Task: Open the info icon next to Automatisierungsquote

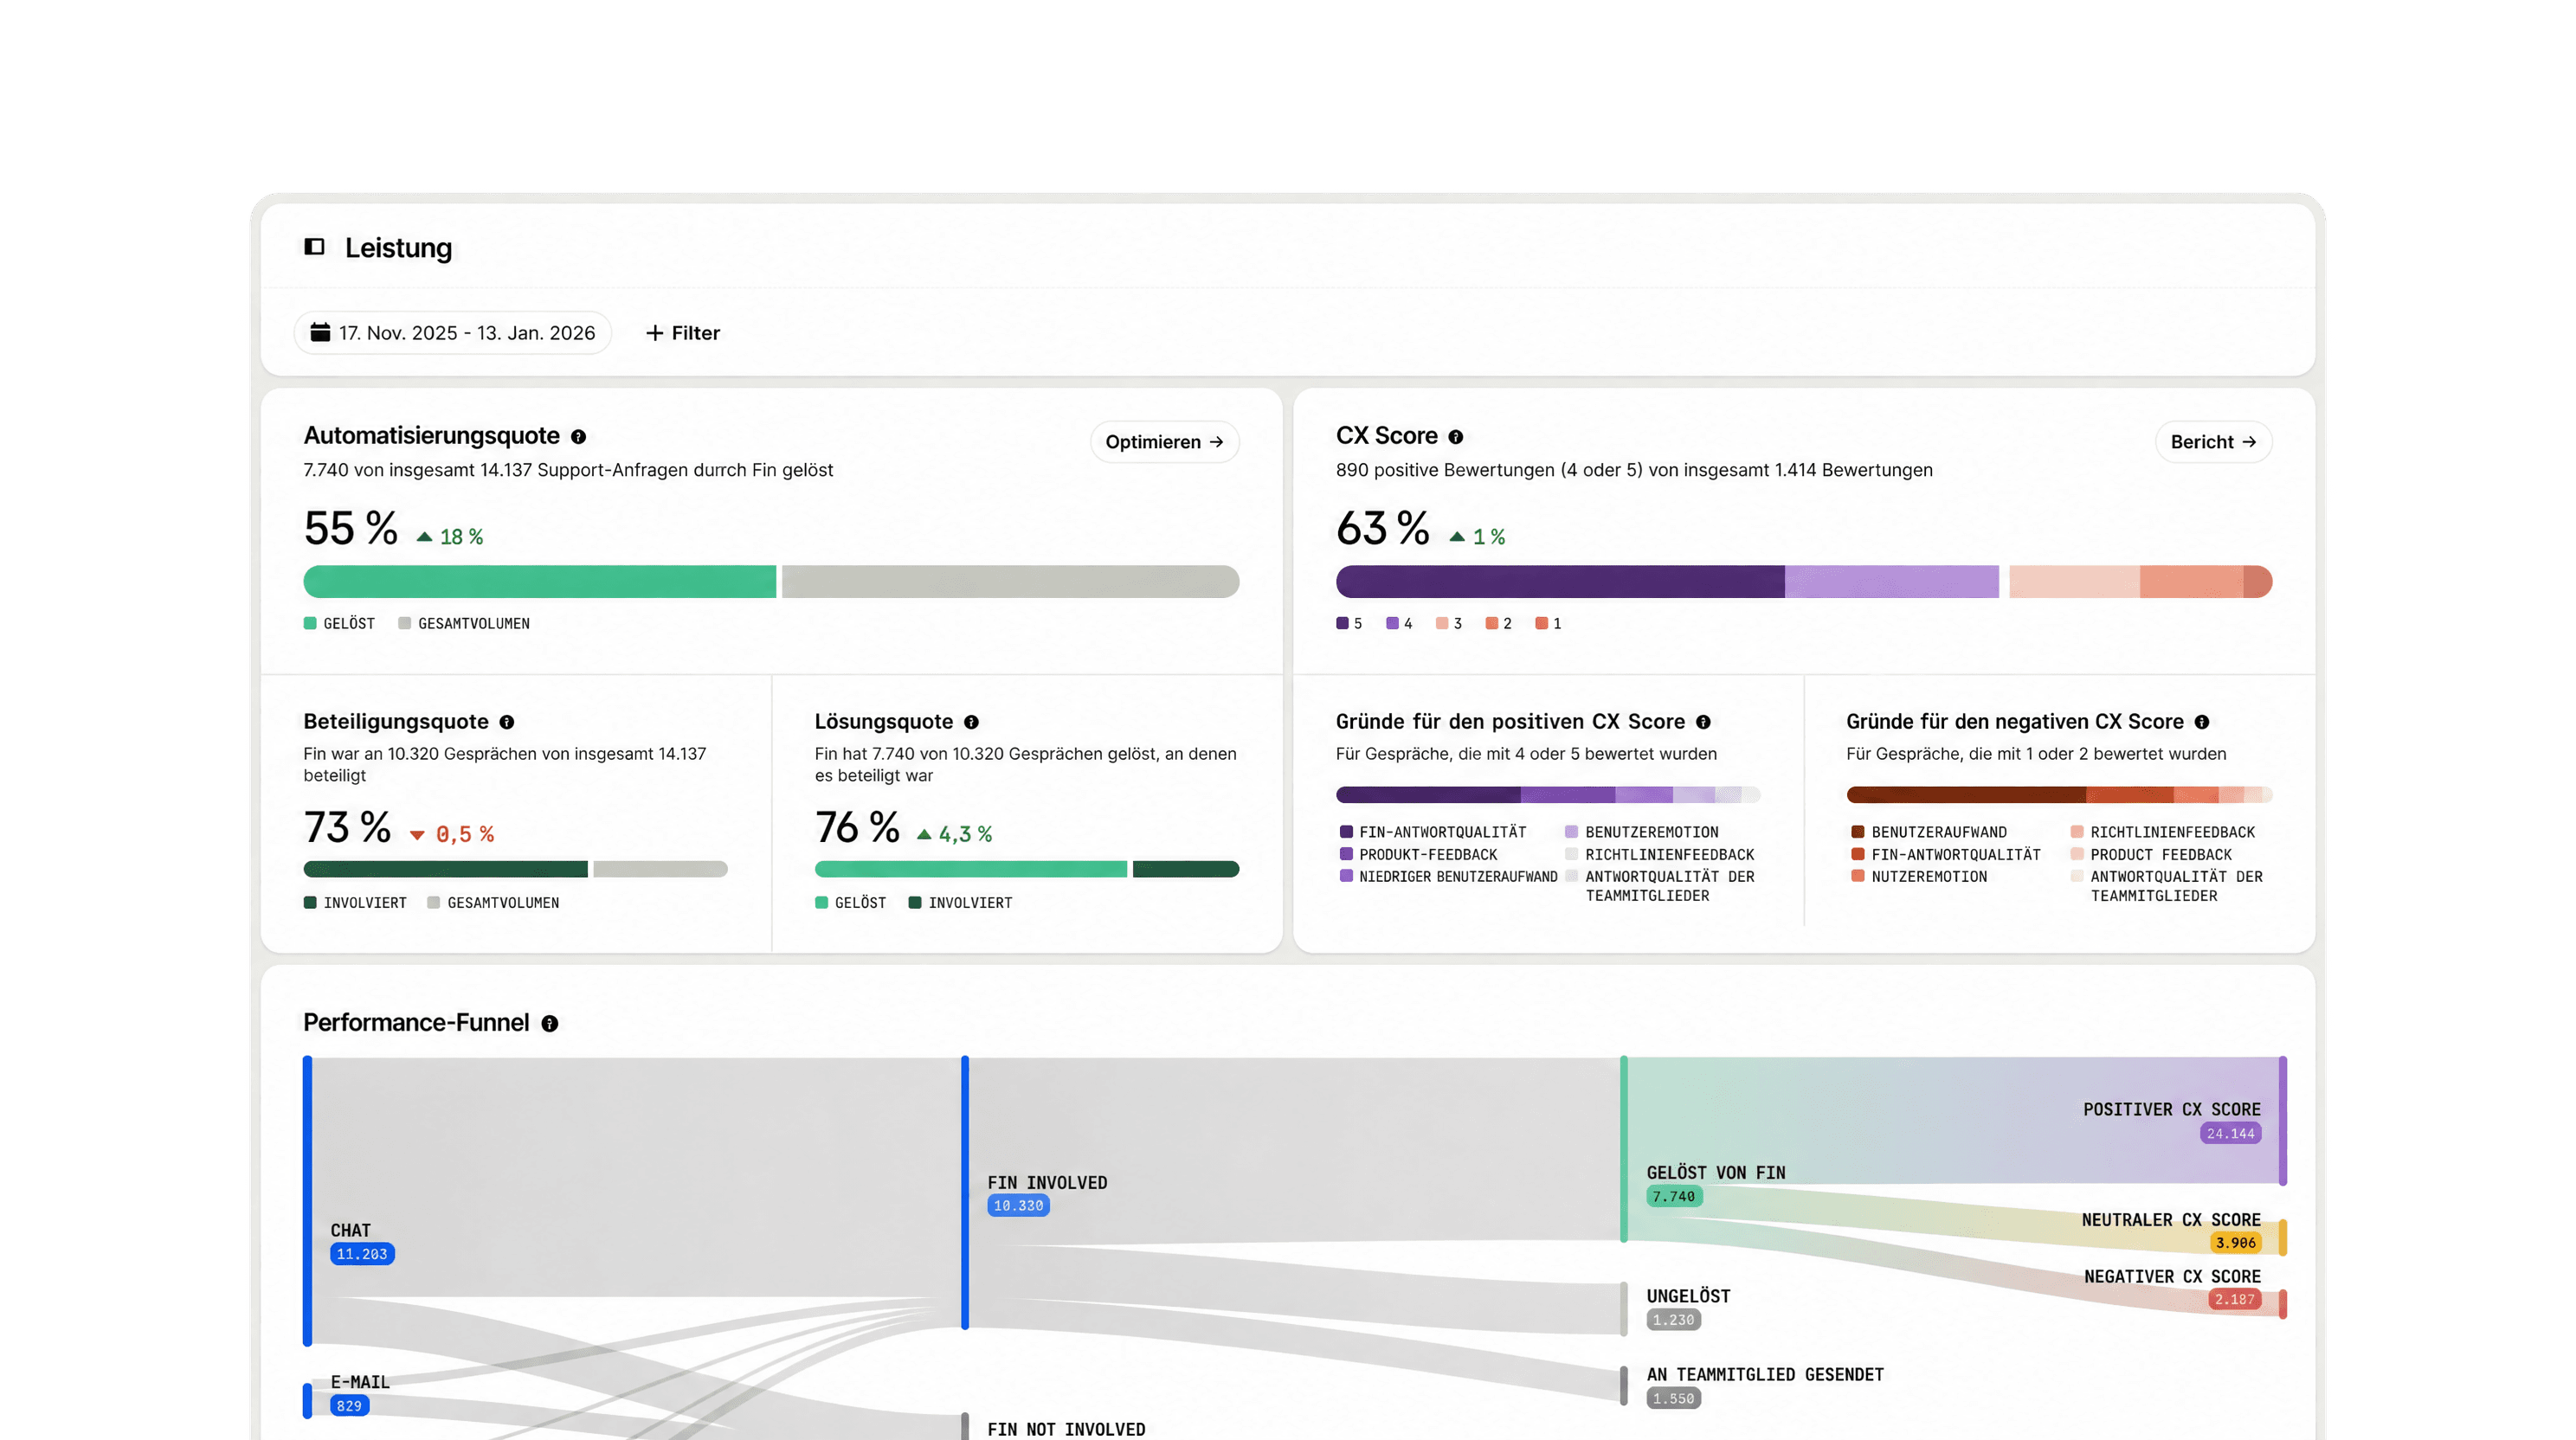Action: (x=578, y=437)
